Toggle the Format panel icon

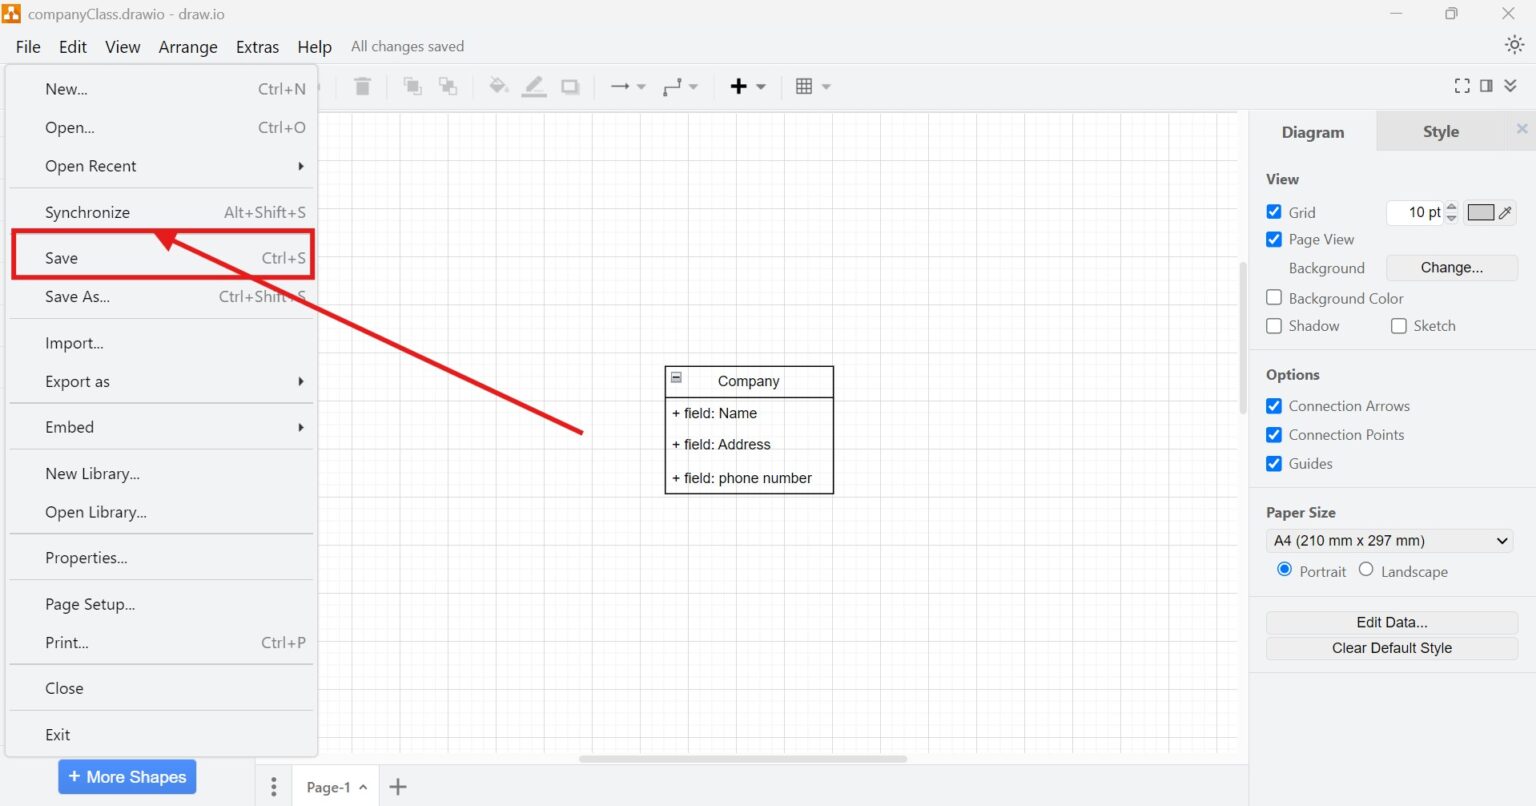coord(1487,86)
